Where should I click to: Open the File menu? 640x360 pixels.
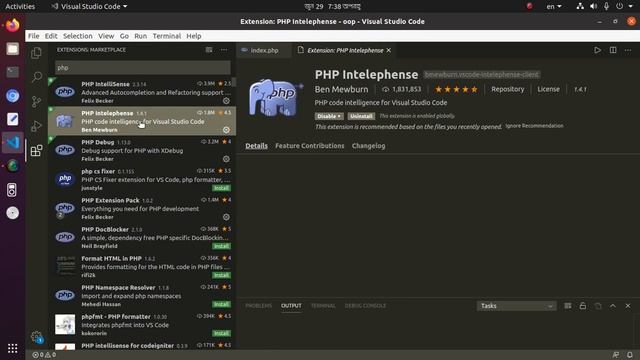pos(33,36)
